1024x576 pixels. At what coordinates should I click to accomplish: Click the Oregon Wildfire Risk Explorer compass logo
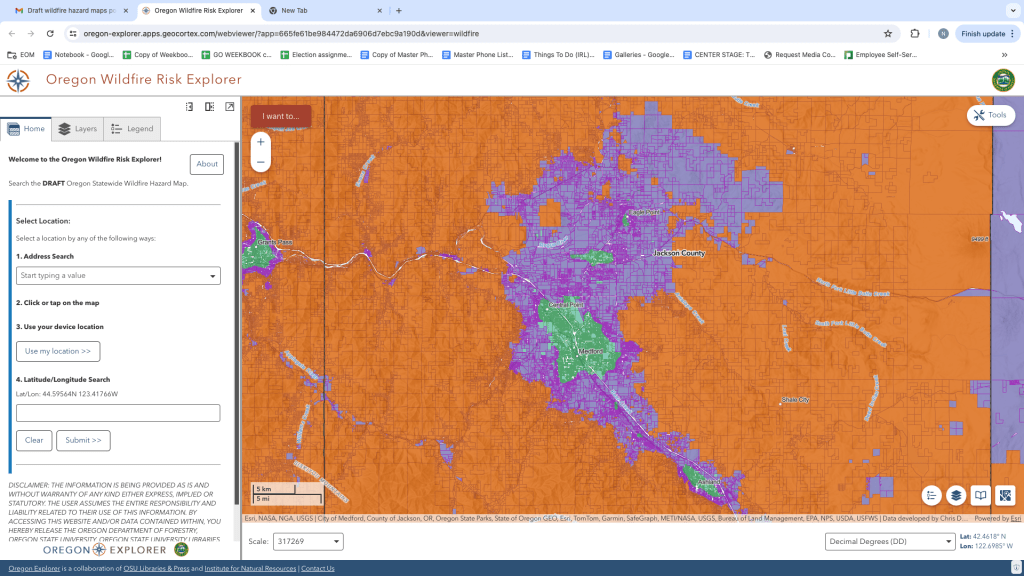tap(18, 80)
